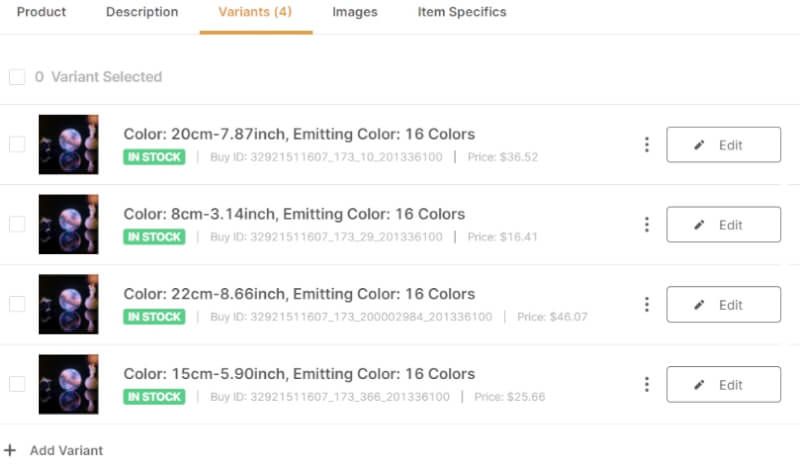Click the Price: $25.66 text
Viewport: 800px width, 474px height.
(509, 396)
